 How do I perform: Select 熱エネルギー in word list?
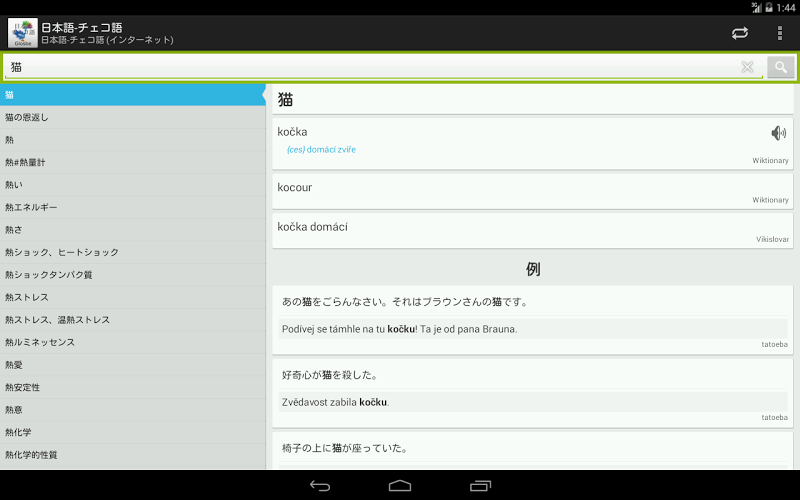(x=133, y=207)
